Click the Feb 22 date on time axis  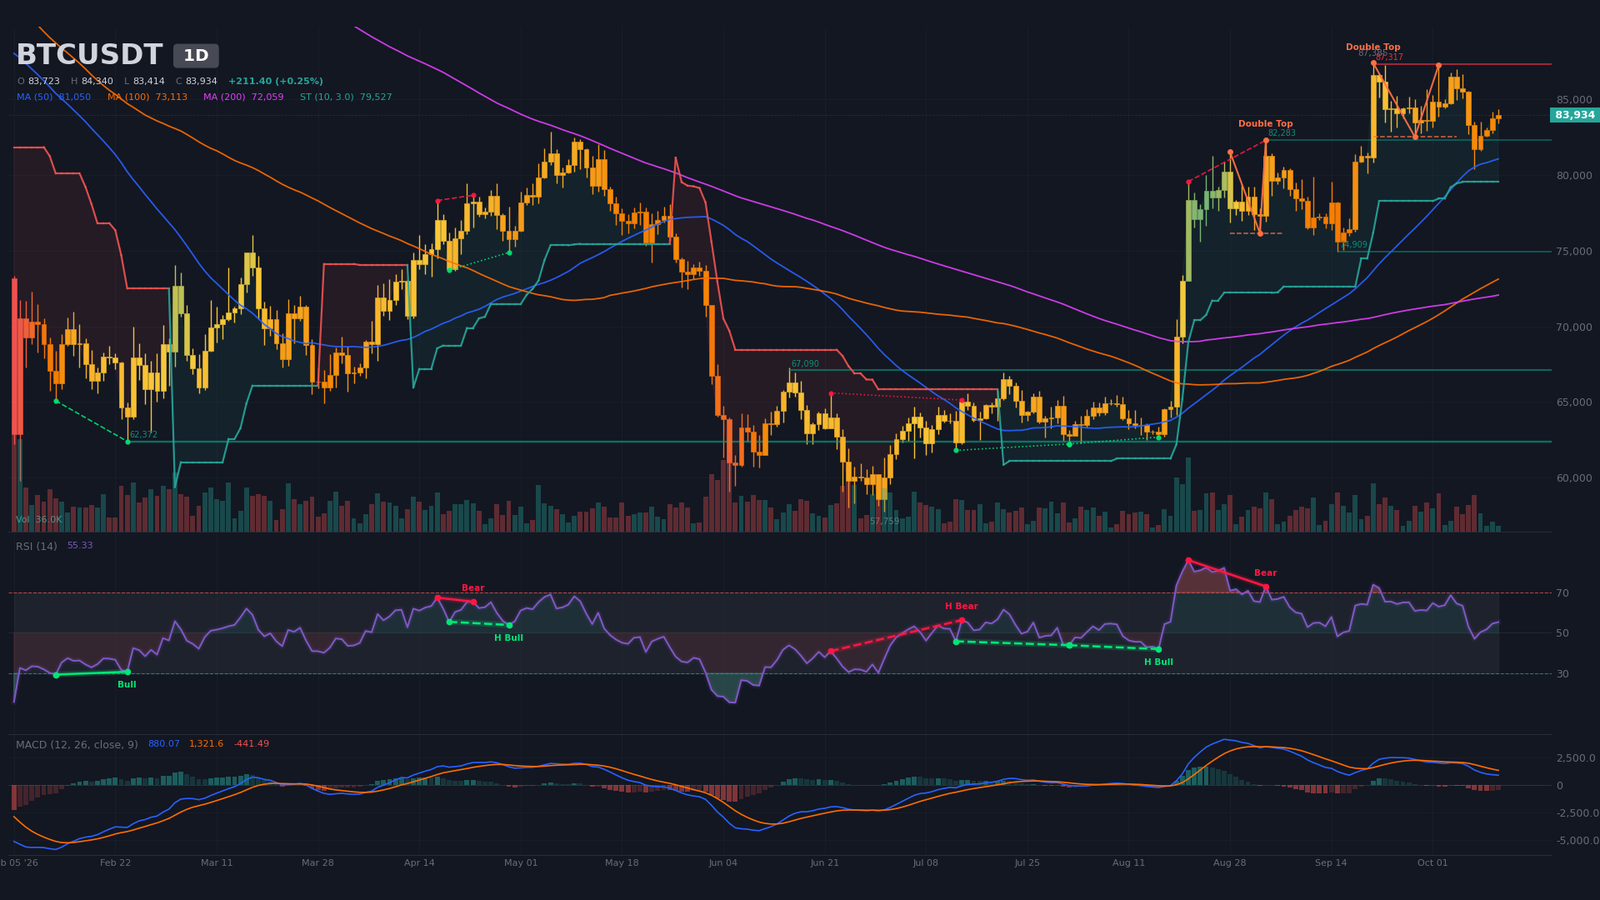[115, 862]
